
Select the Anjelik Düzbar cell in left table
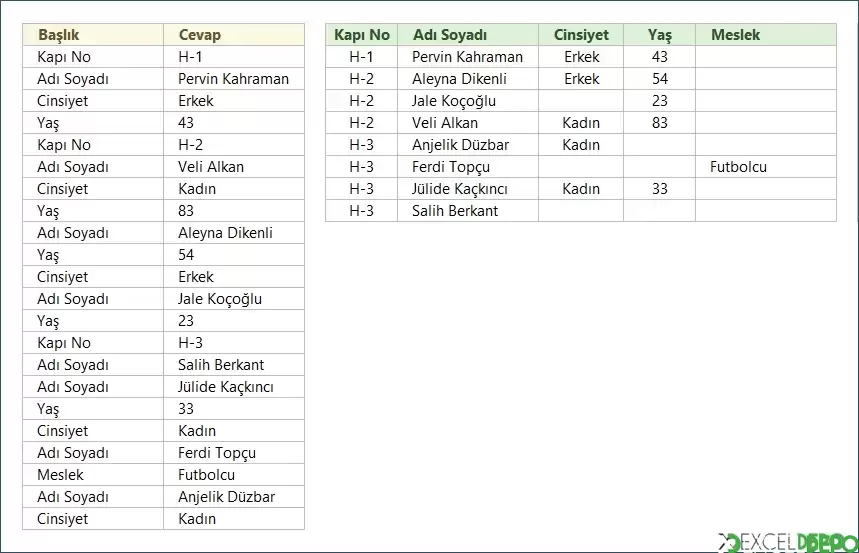(x=234, y=497)
